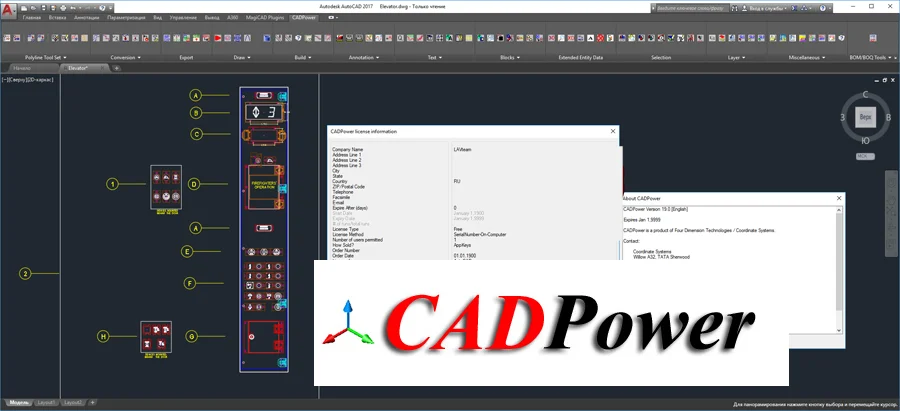Click Вход в службы sign-in button

coord(764,8)
